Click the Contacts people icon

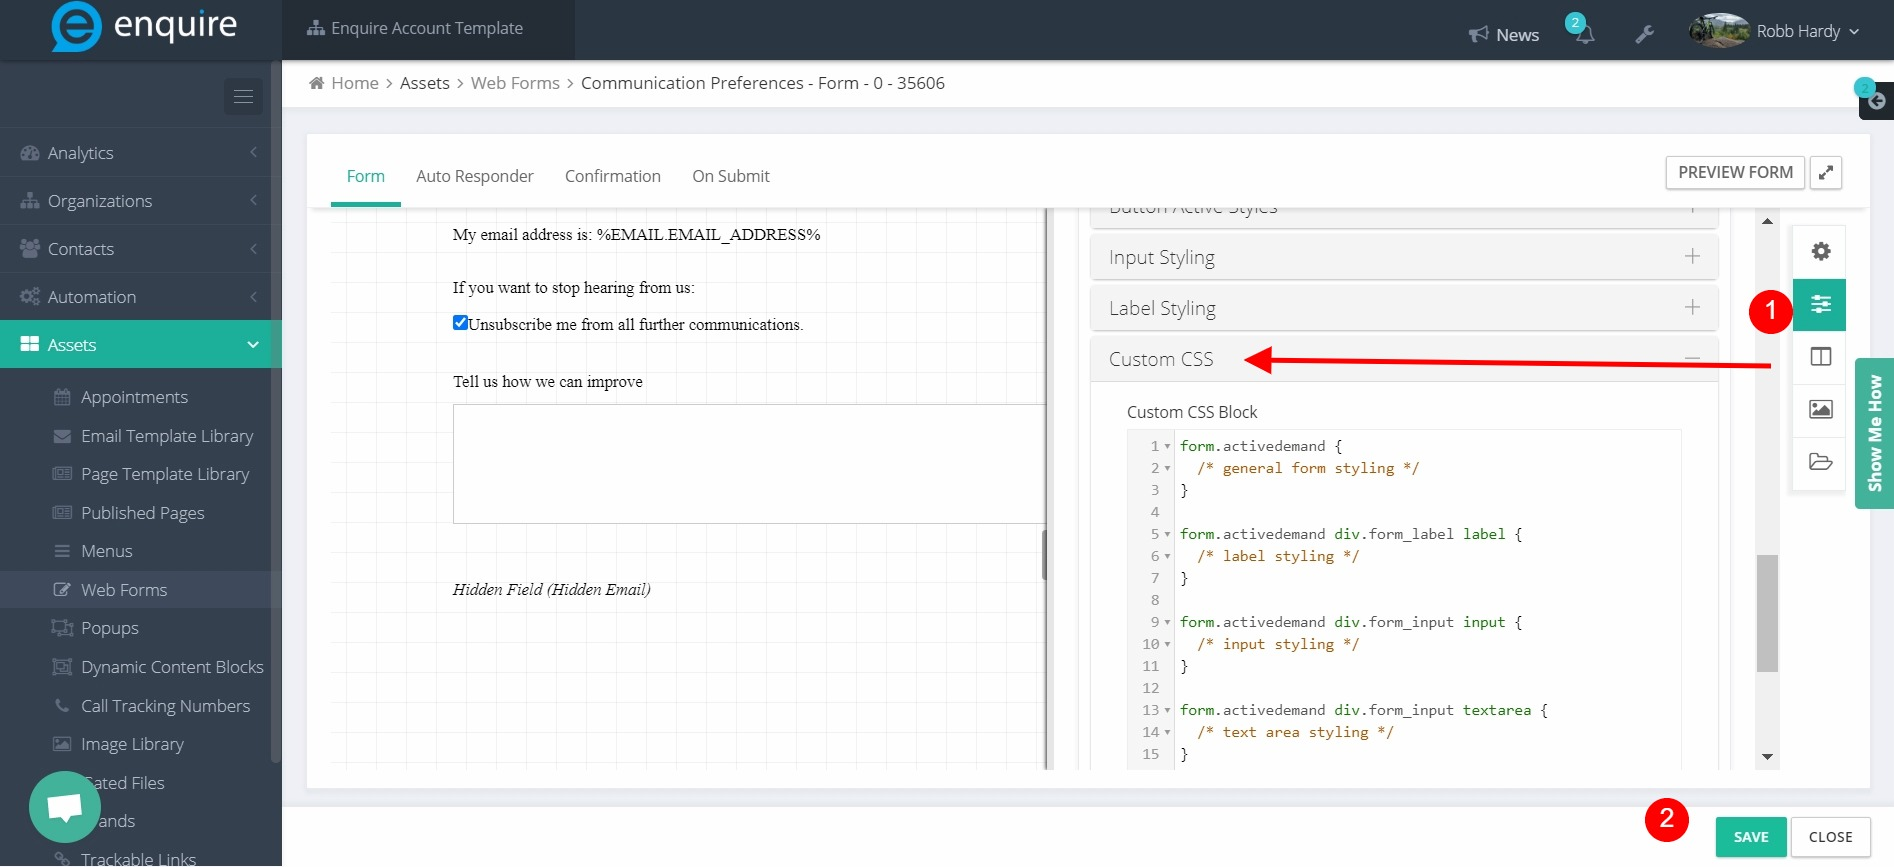tap(30, 248)
